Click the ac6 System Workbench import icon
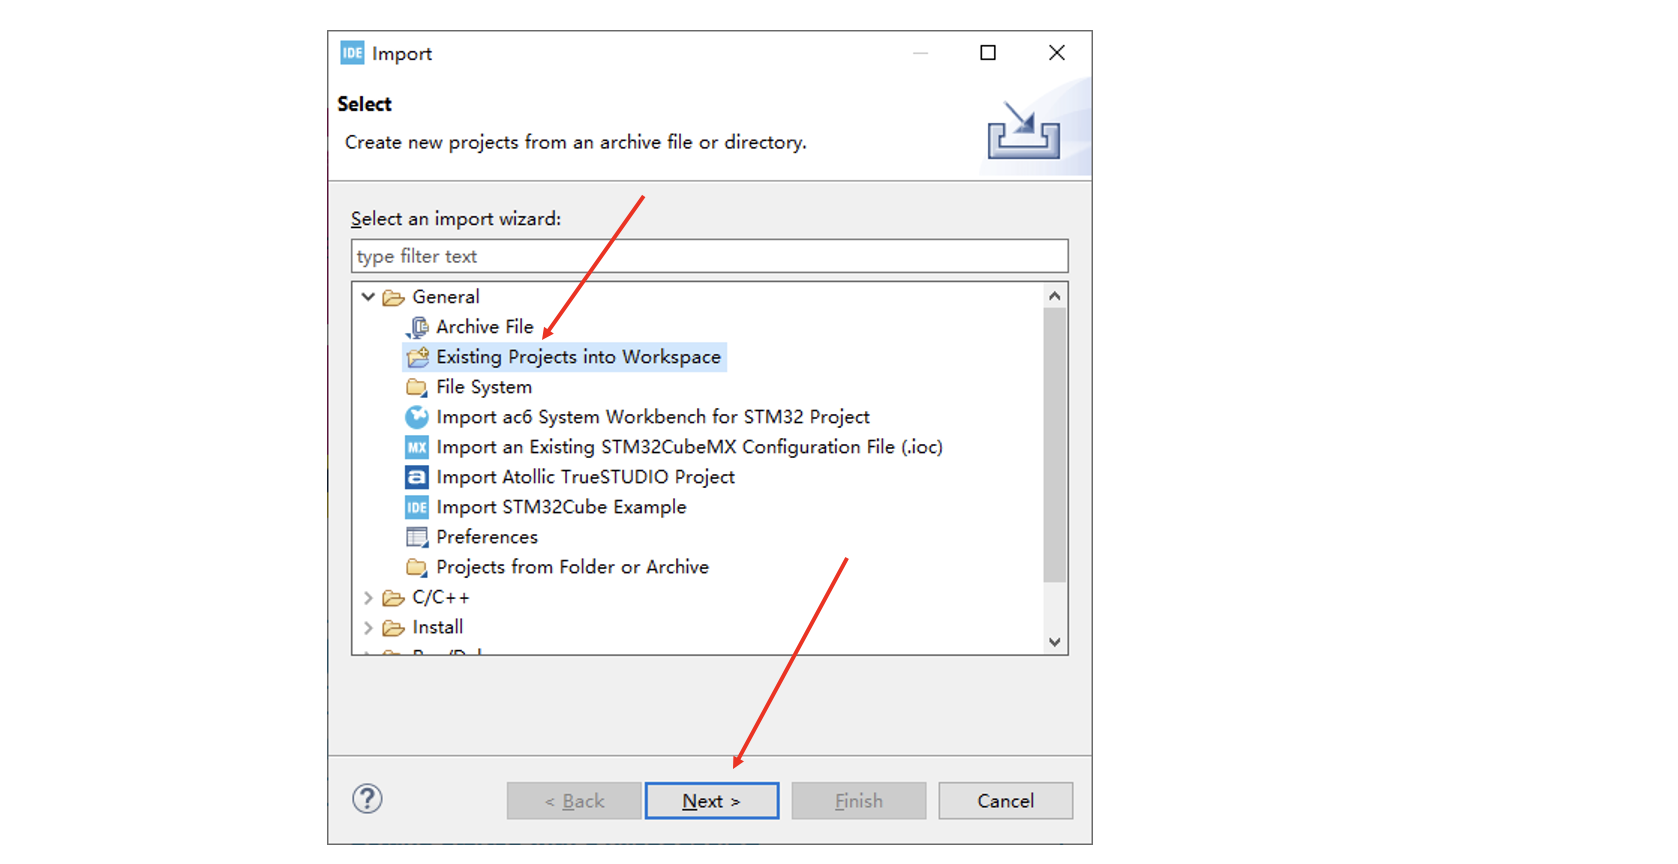 417,417
